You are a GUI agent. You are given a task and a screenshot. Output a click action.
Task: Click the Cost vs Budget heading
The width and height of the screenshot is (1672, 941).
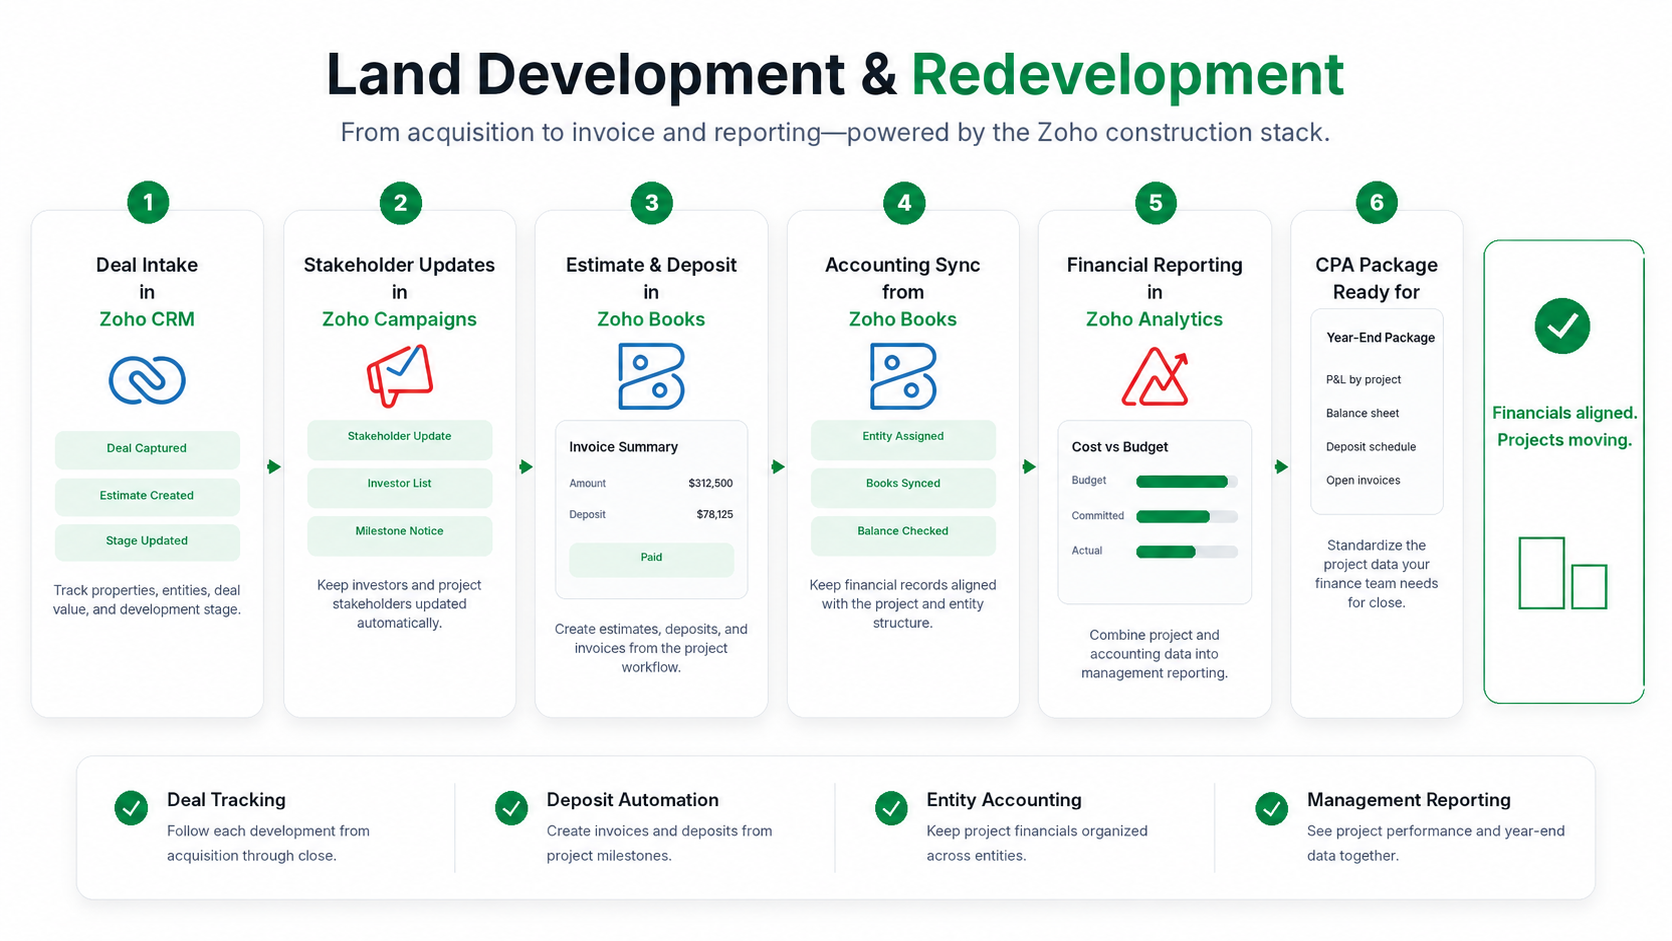pyautogui.click(x=1120, y=447)
